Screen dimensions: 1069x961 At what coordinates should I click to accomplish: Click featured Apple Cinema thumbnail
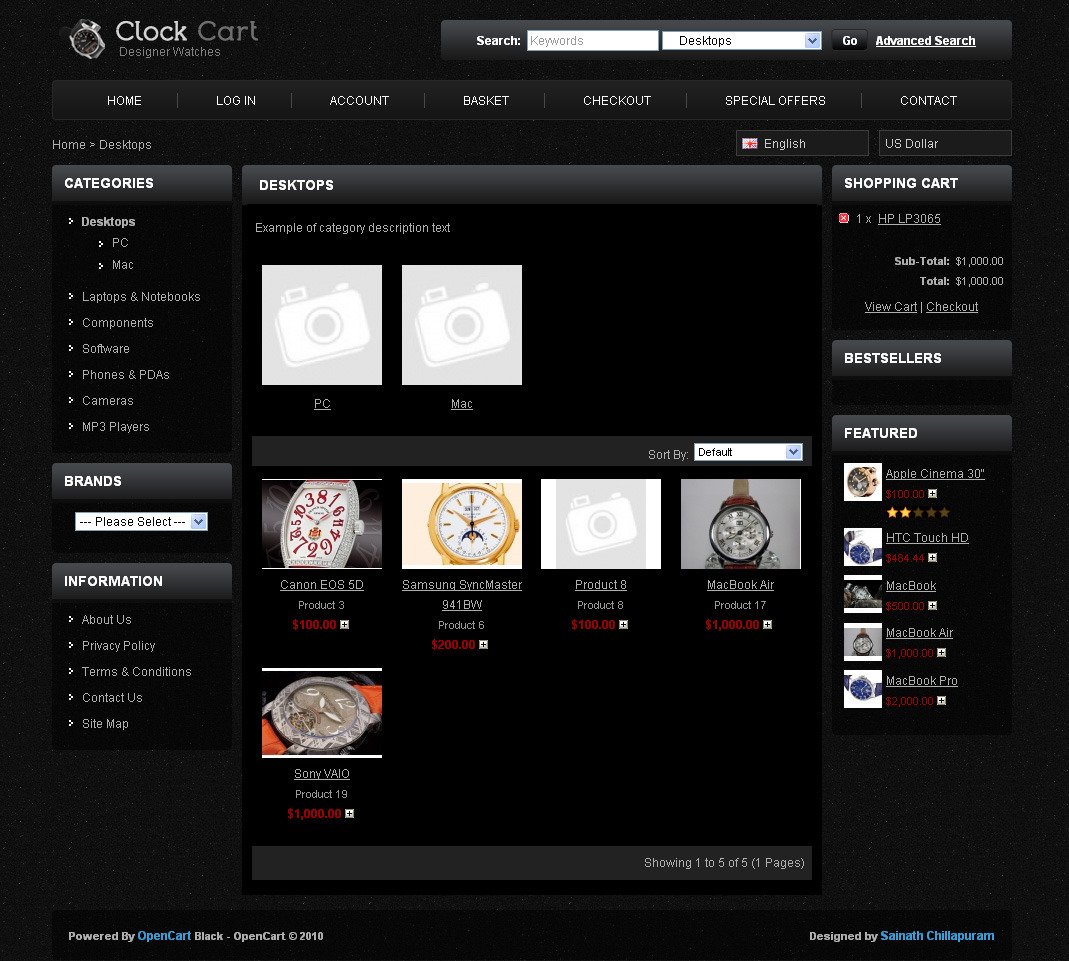tap(862, 482)
